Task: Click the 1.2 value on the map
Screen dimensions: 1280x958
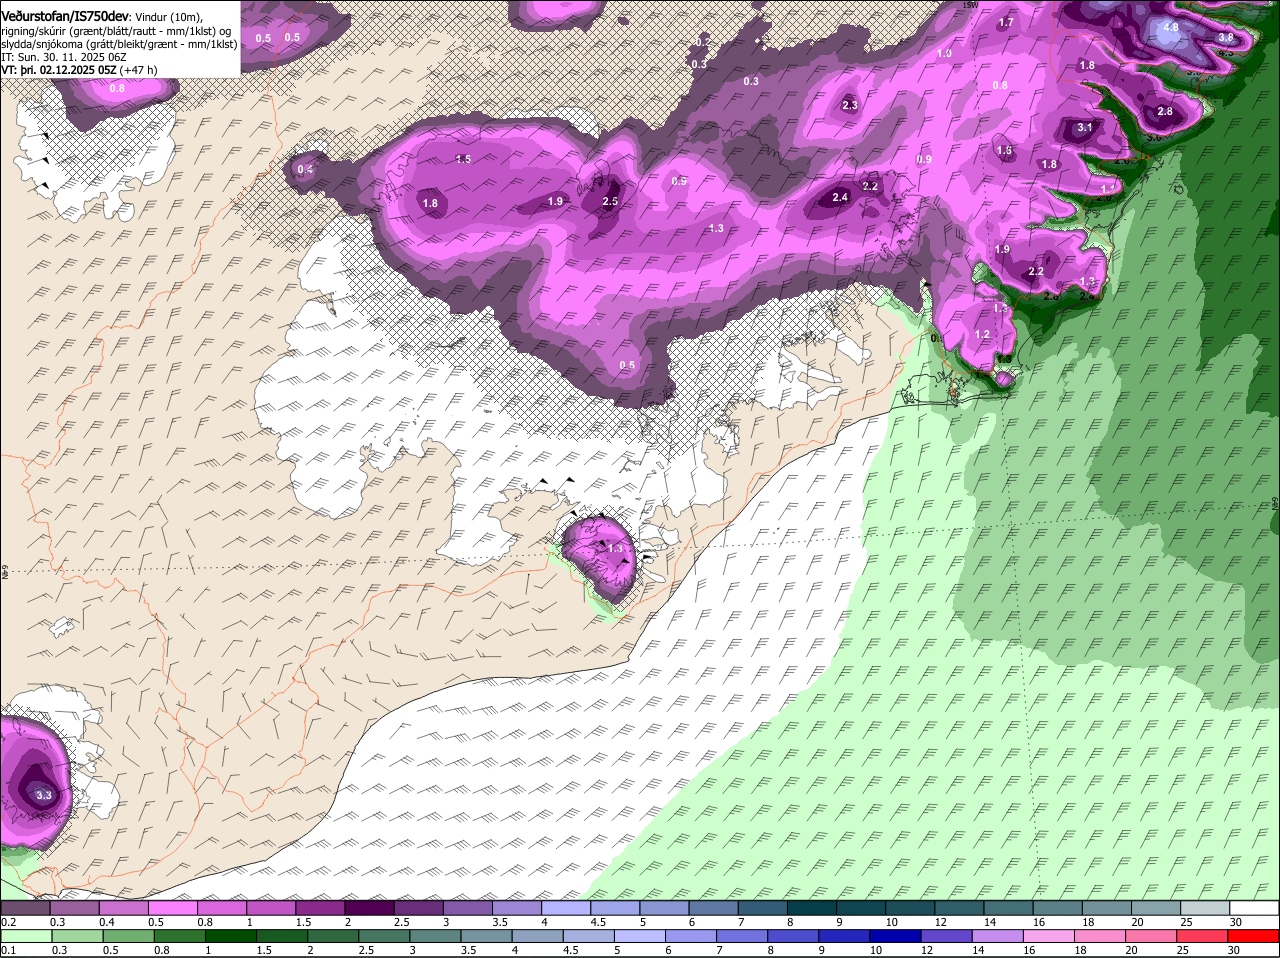Action: click(x=982, y=334)
